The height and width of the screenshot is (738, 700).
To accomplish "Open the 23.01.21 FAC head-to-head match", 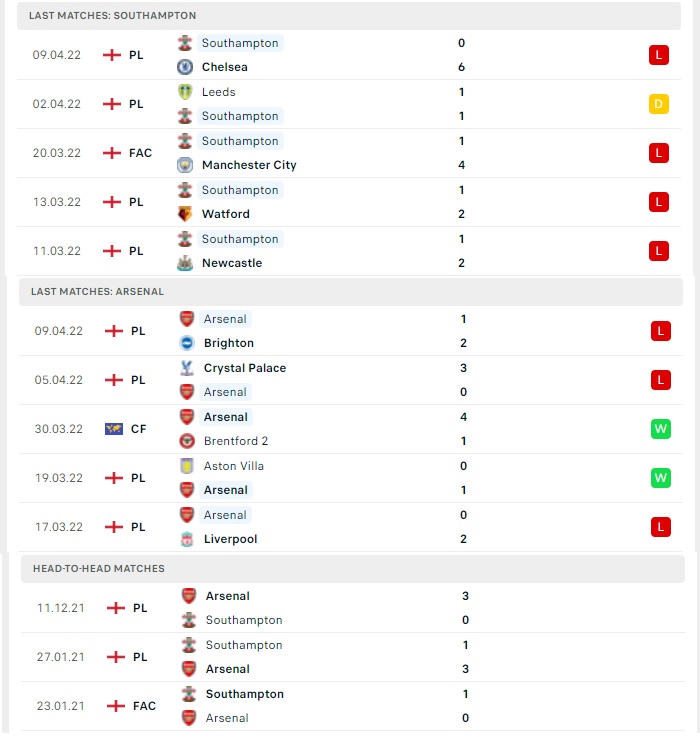I will point(353,706).
